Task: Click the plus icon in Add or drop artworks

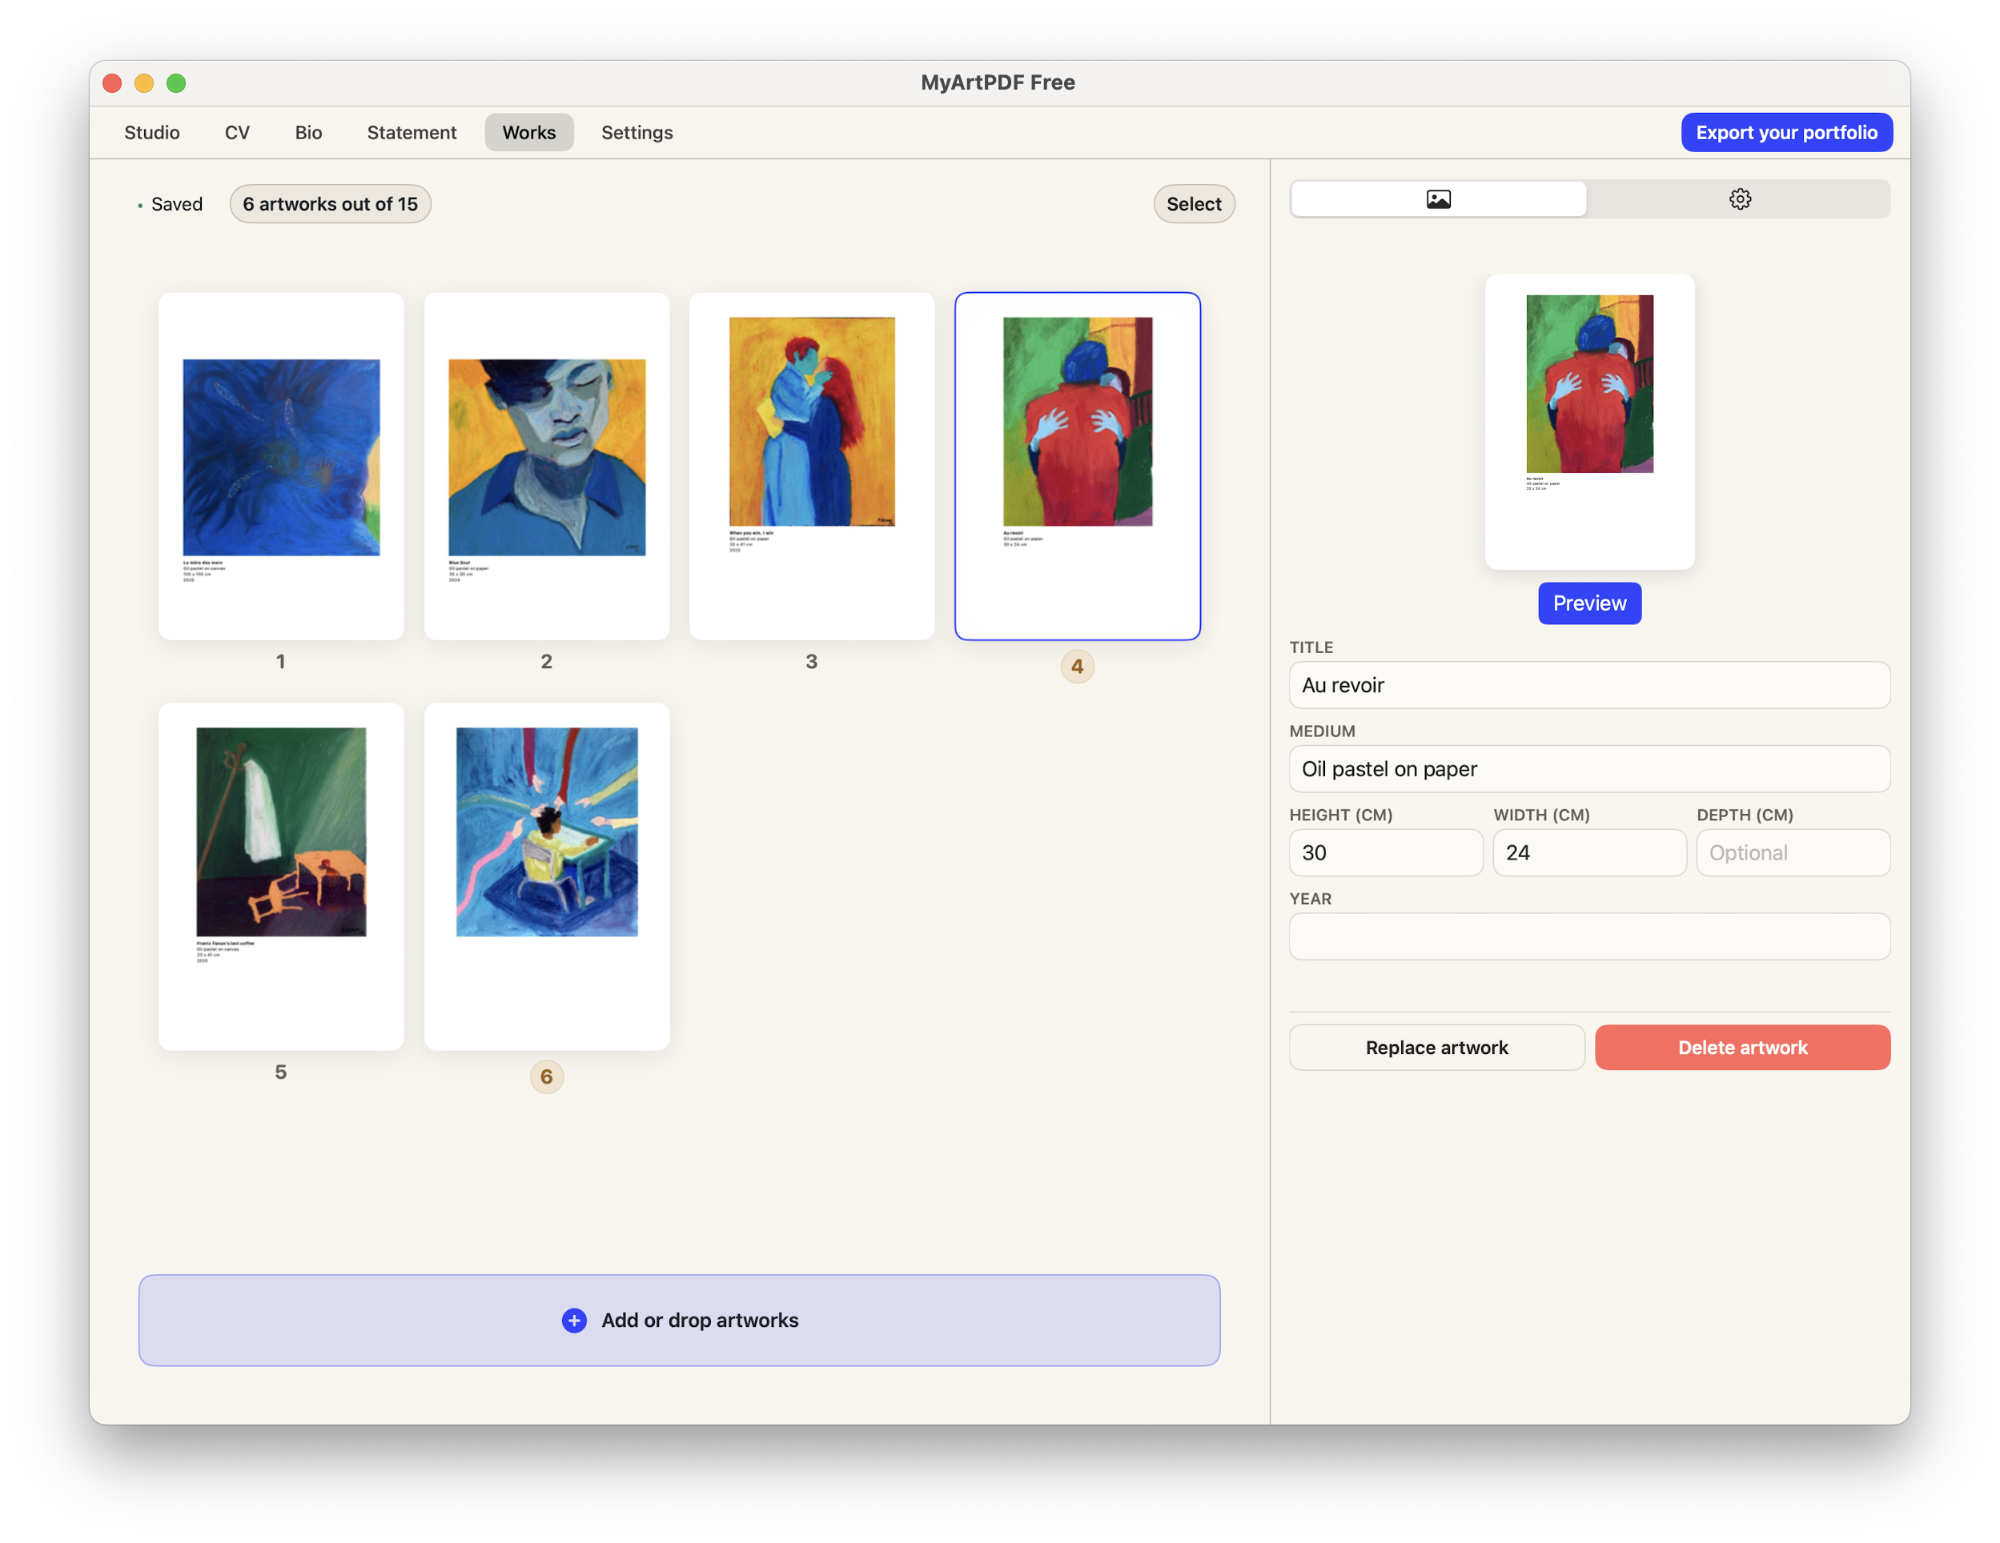Action: click(x=573, y=1320)
